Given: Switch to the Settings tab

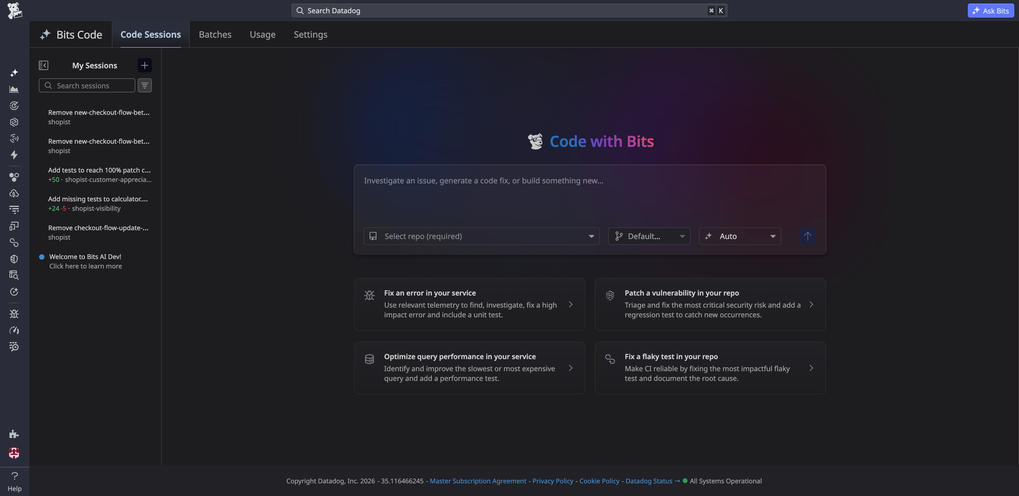Looking at the screenshot, I should [x=311, y=34].
